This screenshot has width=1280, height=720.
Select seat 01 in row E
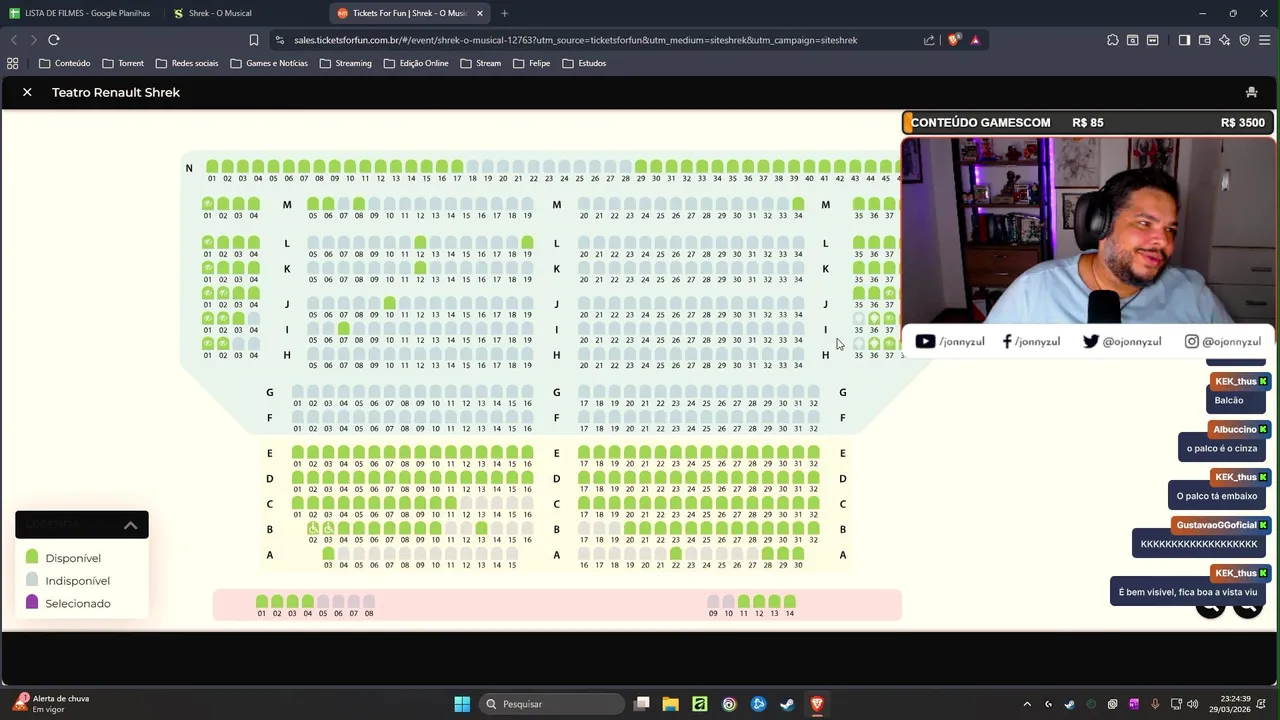click(298, 453)
